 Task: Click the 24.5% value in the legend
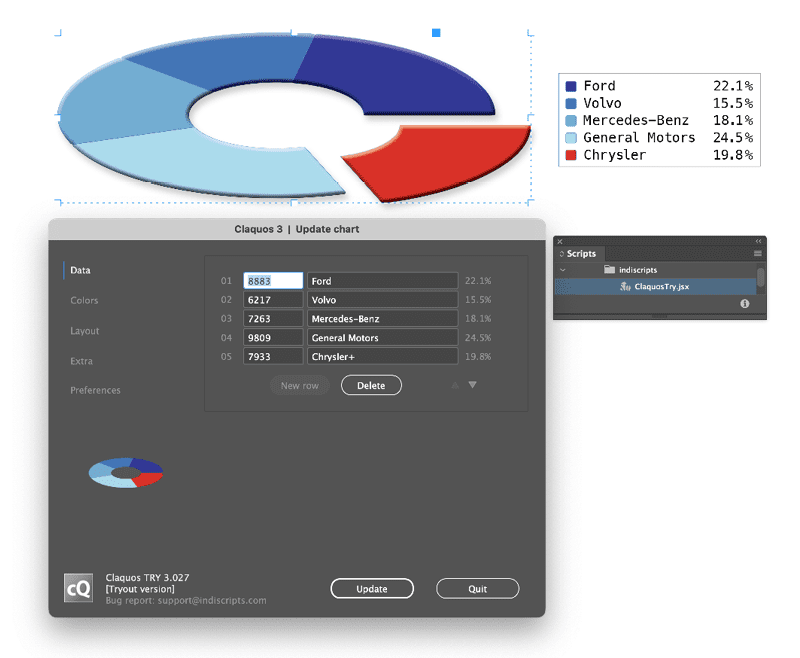point(733,138)
